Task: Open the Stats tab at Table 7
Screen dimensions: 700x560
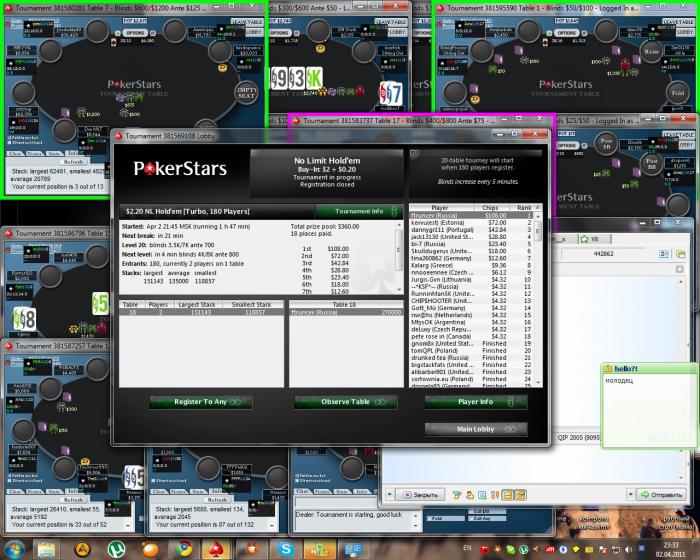Action: pyautogui.click(x=54, y=153)
